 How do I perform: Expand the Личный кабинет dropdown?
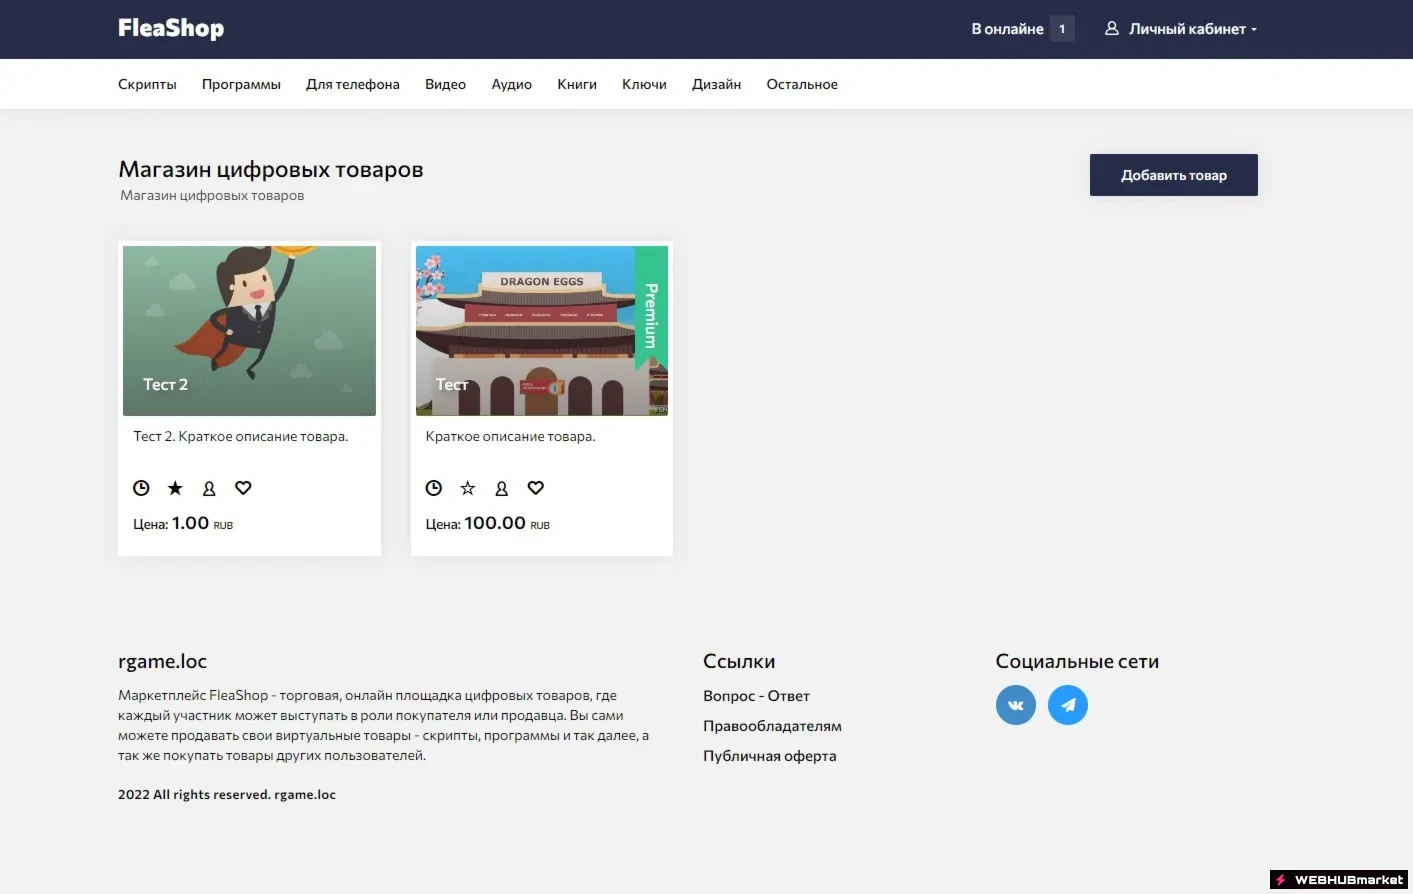pos(1181,29)
